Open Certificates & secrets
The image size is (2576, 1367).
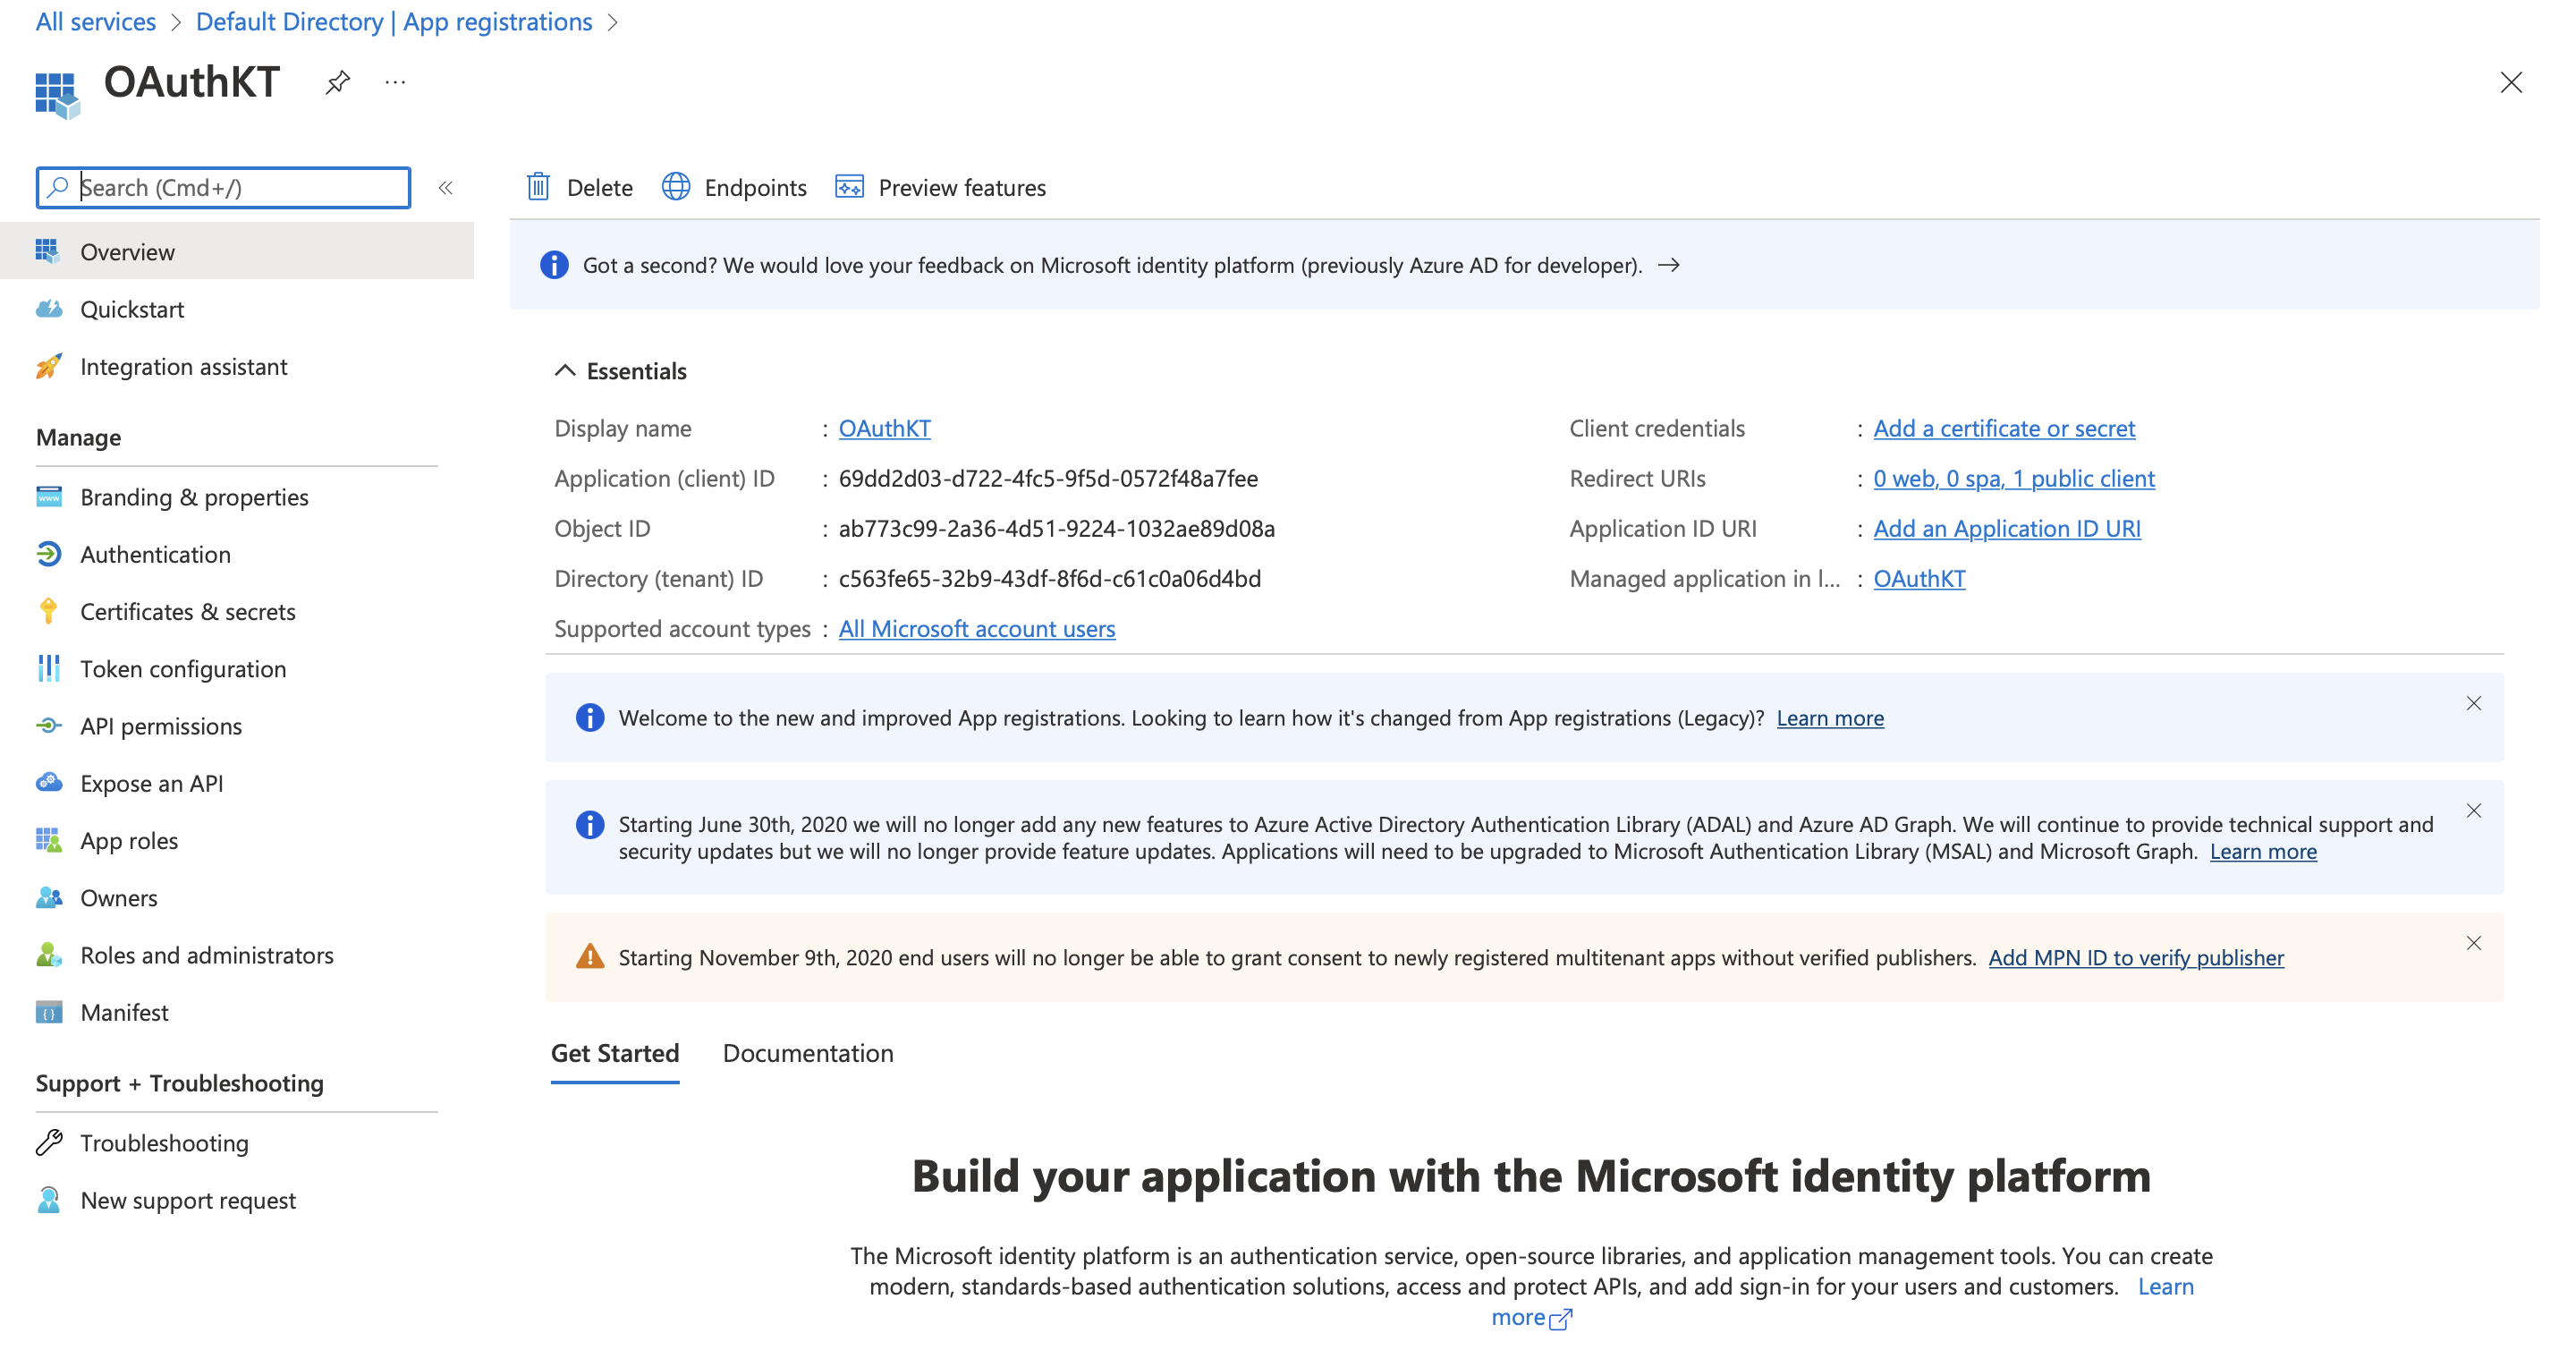pos(188,612)
